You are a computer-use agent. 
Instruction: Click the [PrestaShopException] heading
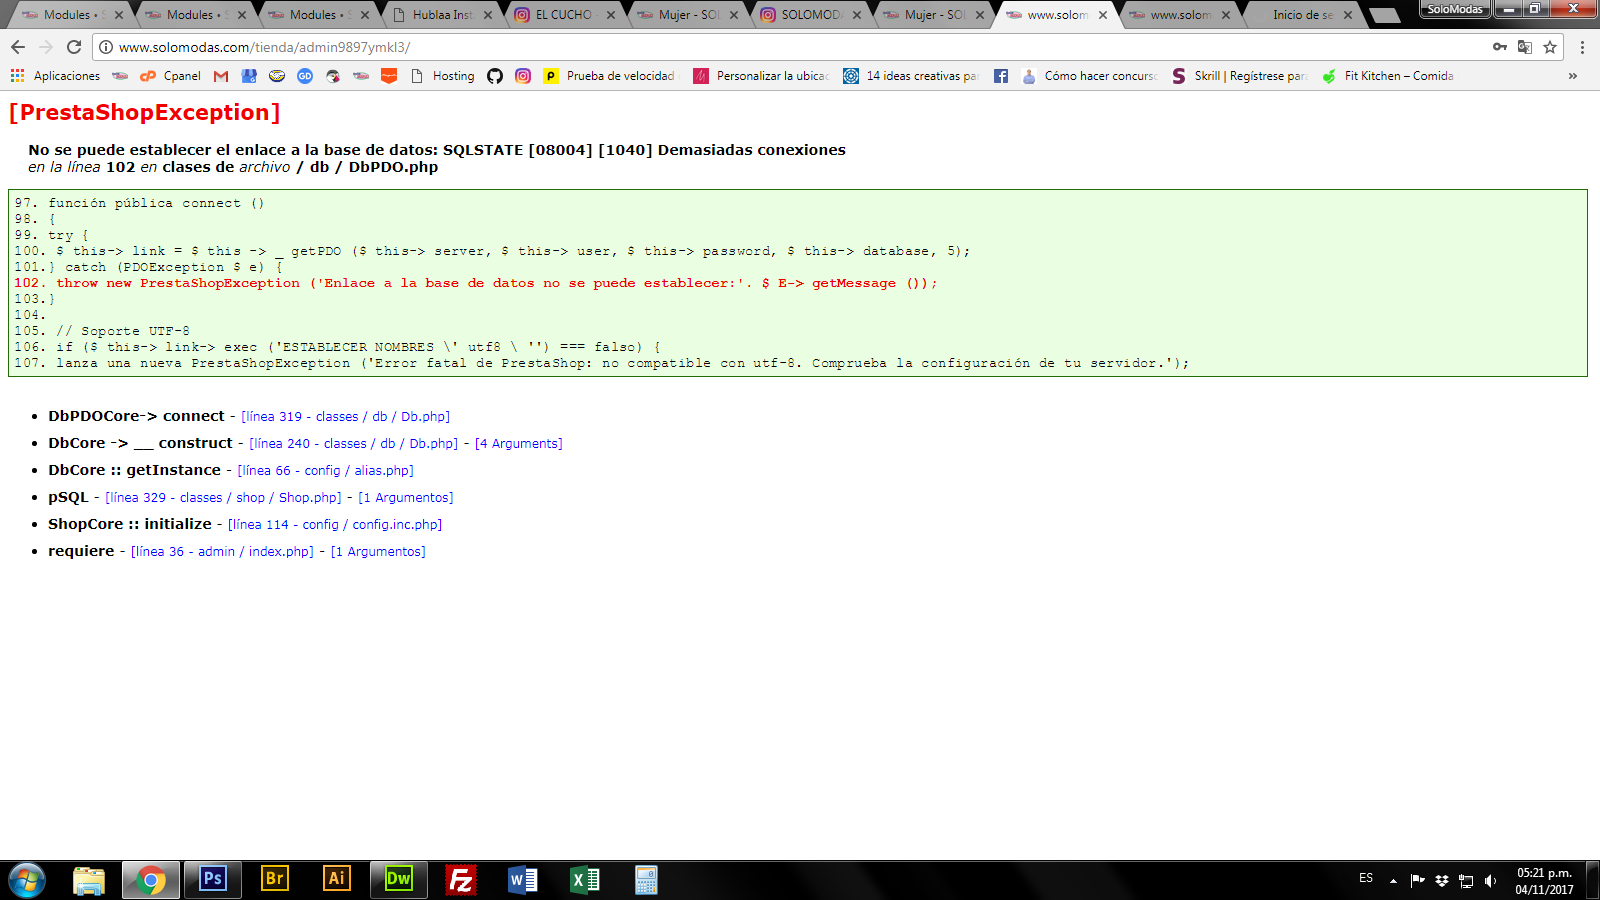coord(144,113)
